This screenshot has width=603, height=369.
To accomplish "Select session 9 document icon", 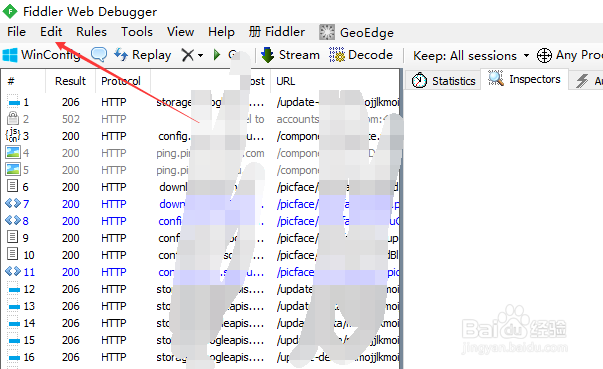I will click(13, 237).
